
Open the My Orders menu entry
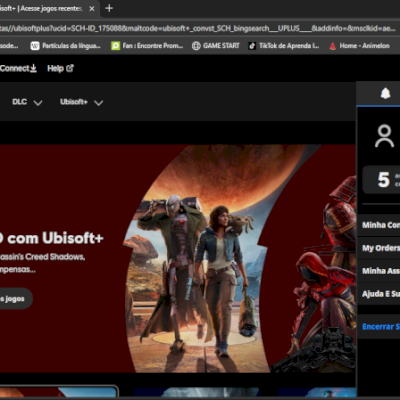click(379, 248)
